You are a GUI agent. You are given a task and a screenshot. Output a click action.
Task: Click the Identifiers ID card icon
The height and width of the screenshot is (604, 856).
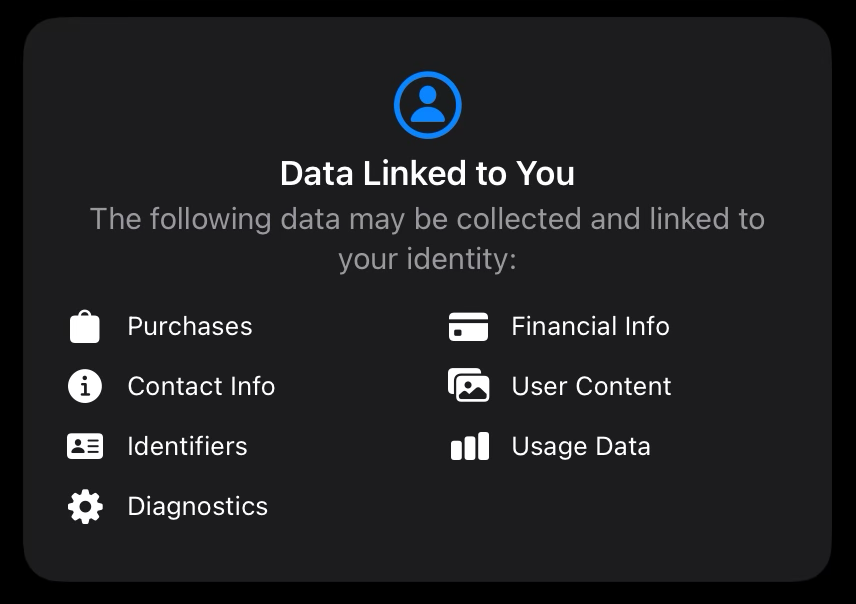tap(85, 446)
